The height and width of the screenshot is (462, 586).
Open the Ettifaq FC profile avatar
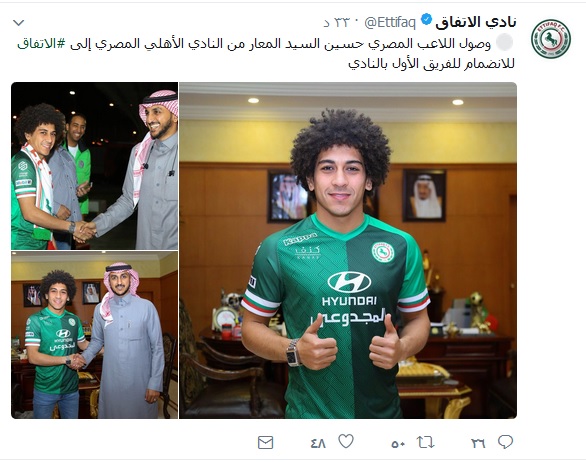click(x=550, y=38)
